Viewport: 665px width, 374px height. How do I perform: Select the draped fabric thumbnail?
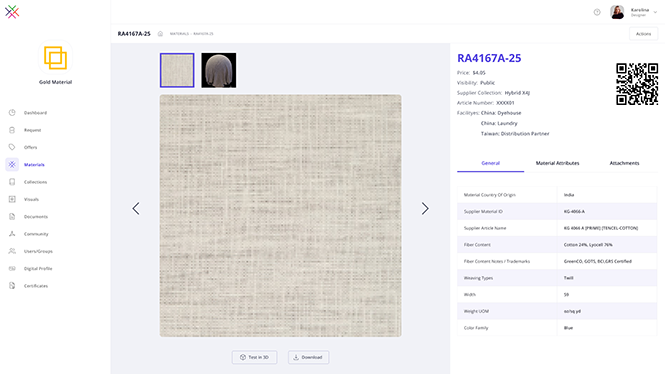tap(218, 70)
